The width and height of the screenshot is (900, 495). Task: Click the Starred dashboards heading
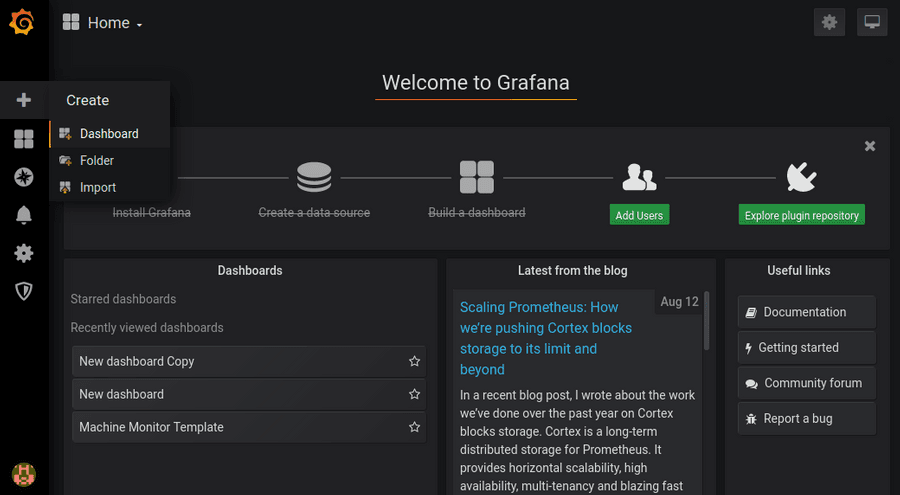click(123, 299)
